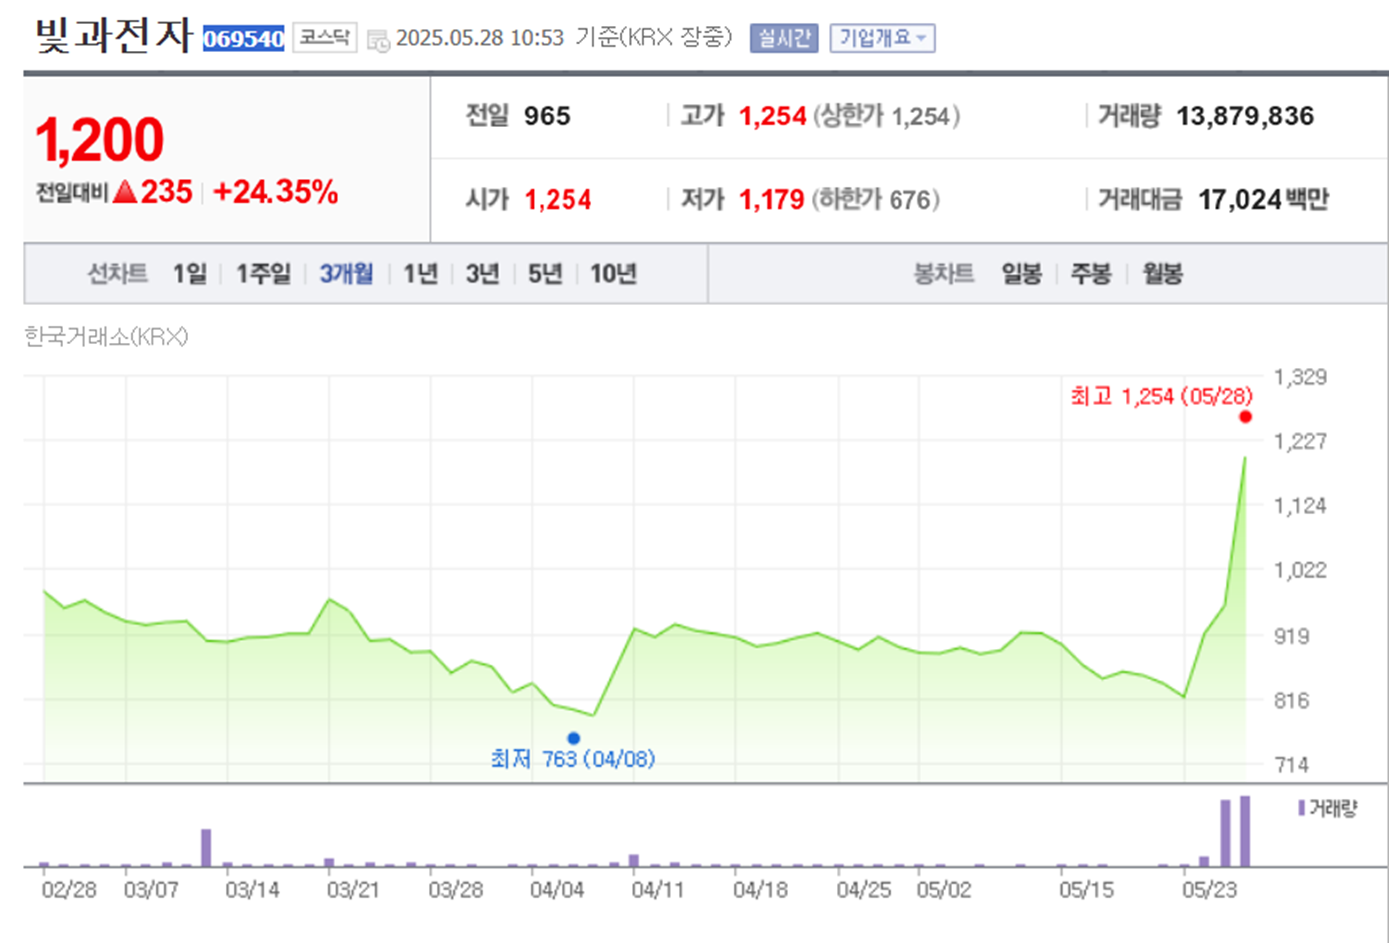Click the blue 최저 763 low marker

tap(573, 738)
